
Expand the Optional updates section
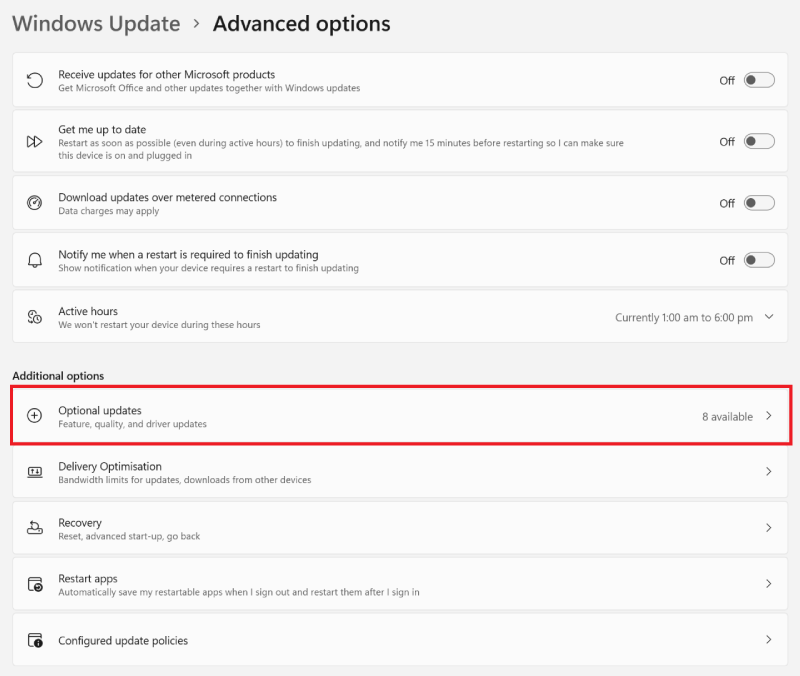pos(769,415)
